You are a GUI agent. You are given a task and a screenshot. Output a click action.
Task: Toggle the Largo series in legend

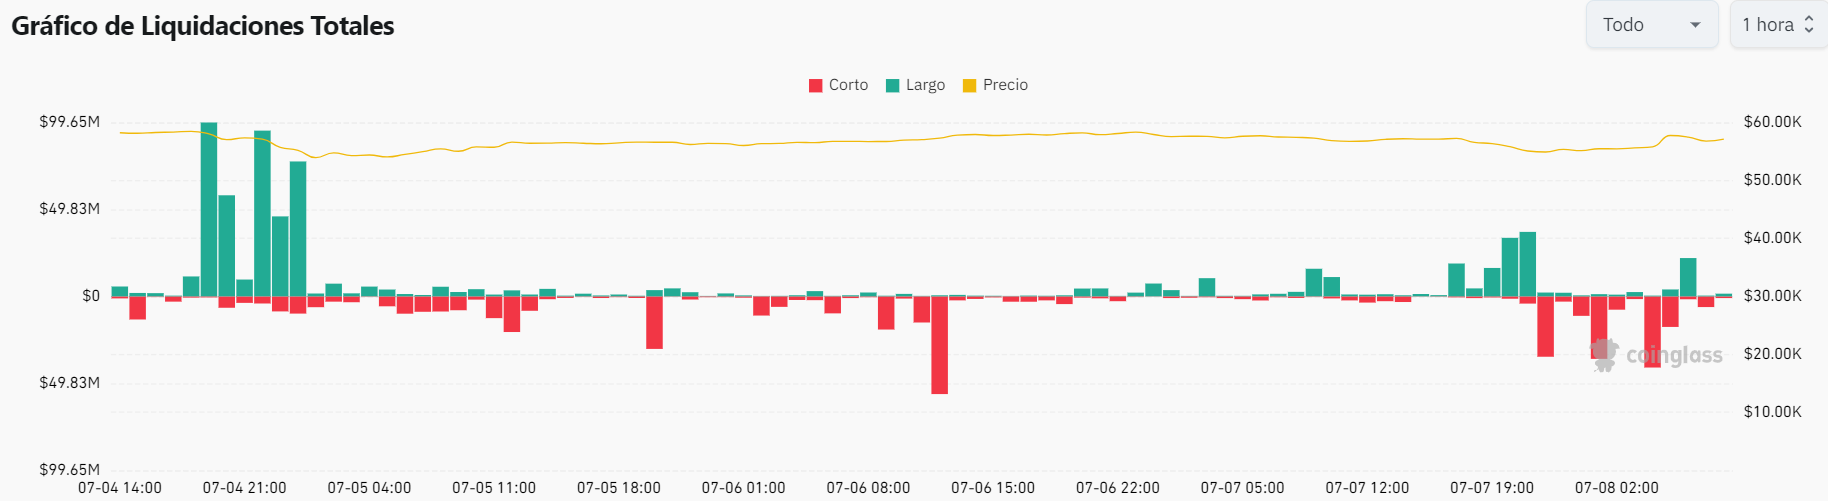[925, 85]
